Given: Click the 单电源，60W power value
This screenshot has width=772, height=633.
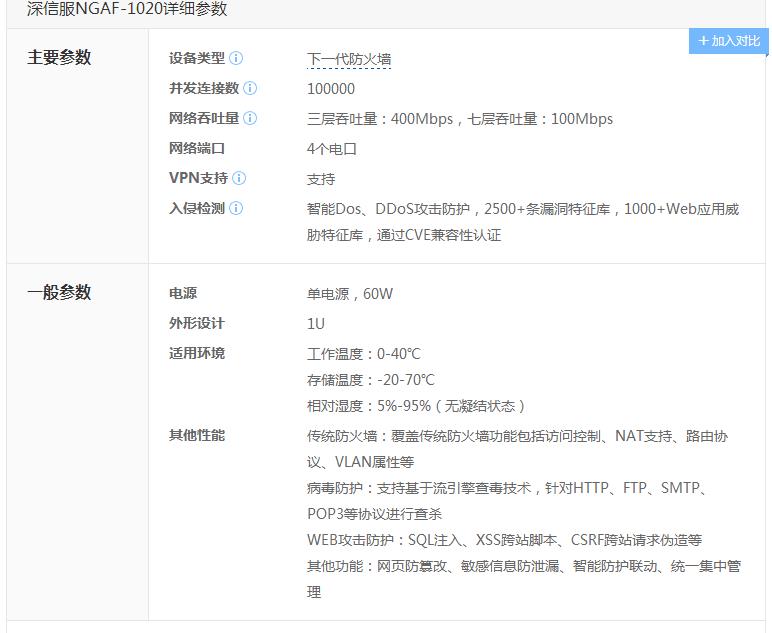Looking at the screenshot, I should coord(350,294).
